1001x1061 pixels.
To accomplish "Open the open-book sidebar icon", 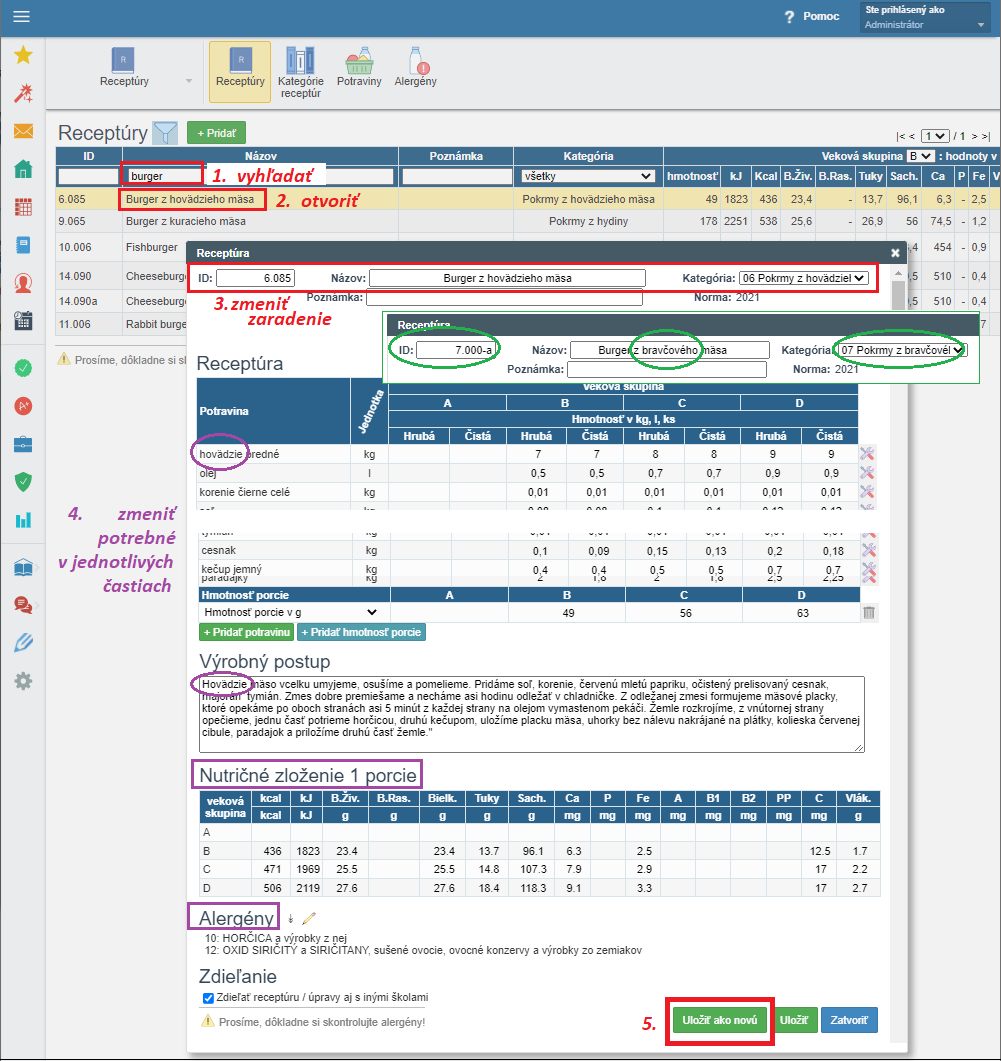I will pyautogui.click(x=23, y=567).
